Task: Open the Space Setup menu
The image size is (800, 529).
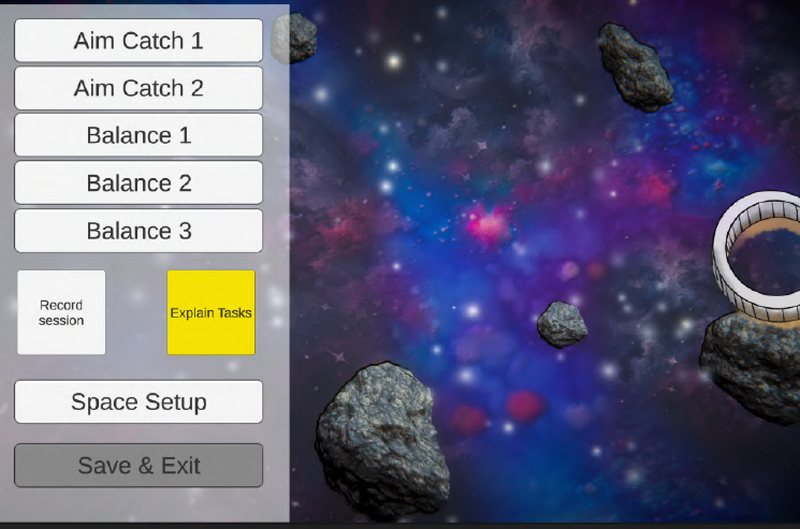Action: pyautogui.click(x=138, y=402)
